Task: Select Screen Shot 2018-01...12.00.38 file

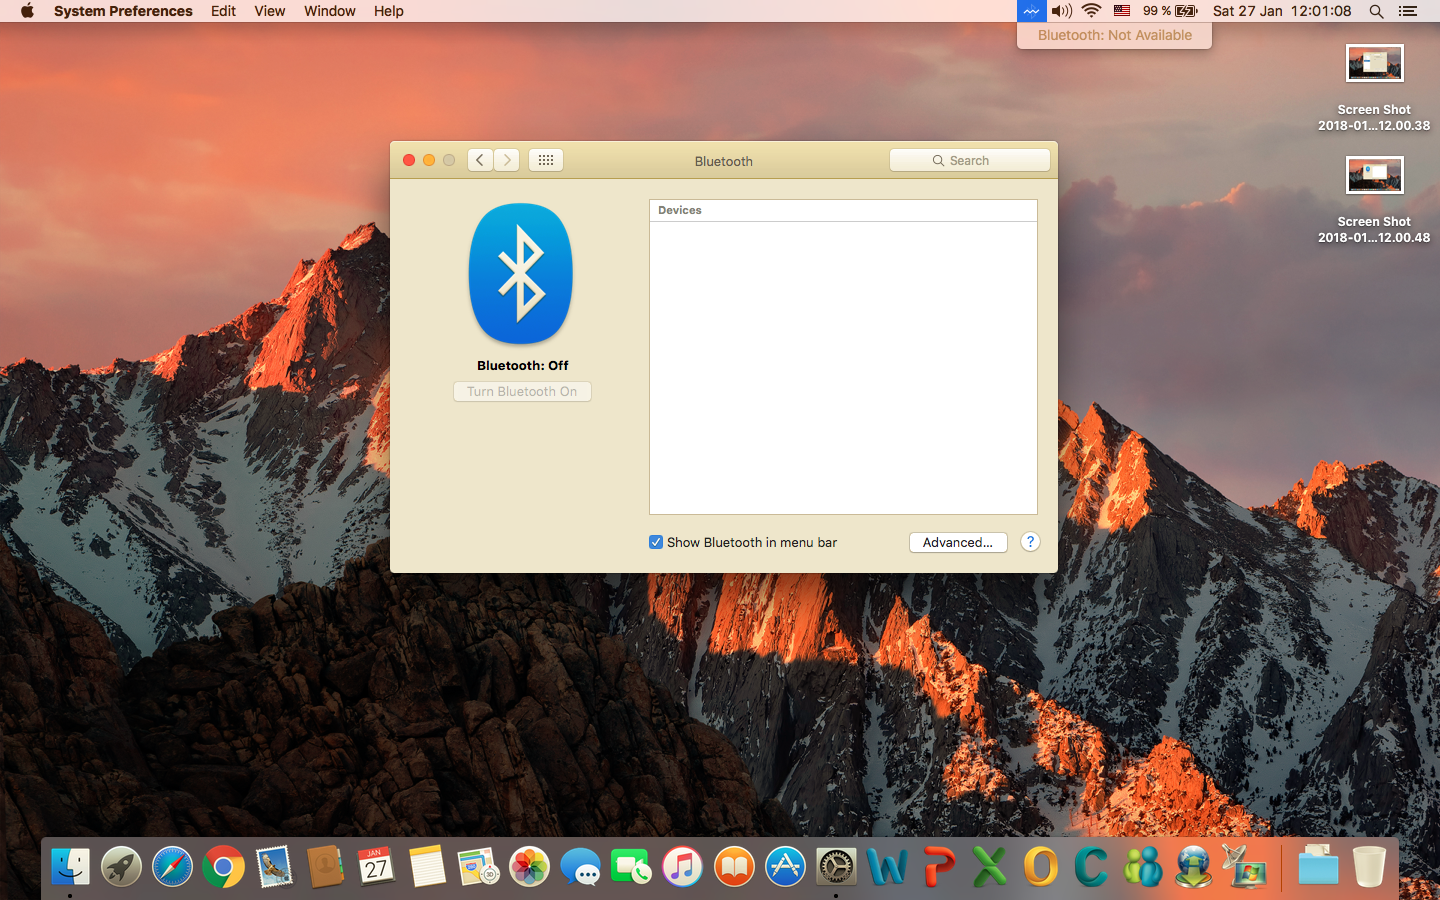Action: click(x=1374, y=88)
